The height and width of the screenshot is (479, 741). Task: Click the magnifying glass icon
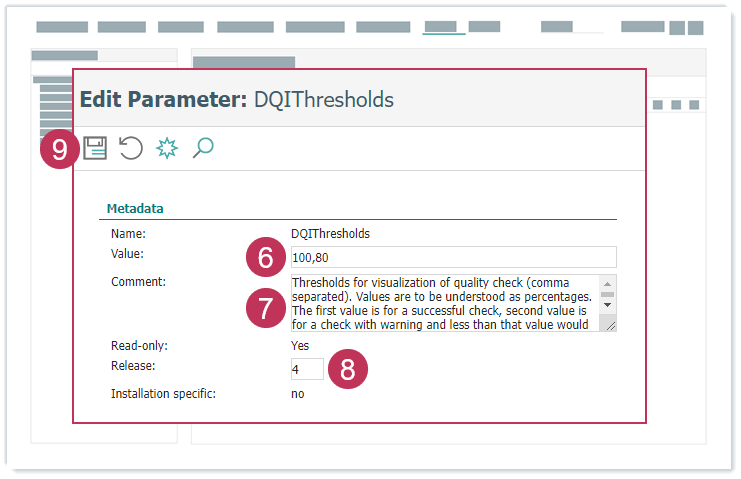click(x=203, y=149)
